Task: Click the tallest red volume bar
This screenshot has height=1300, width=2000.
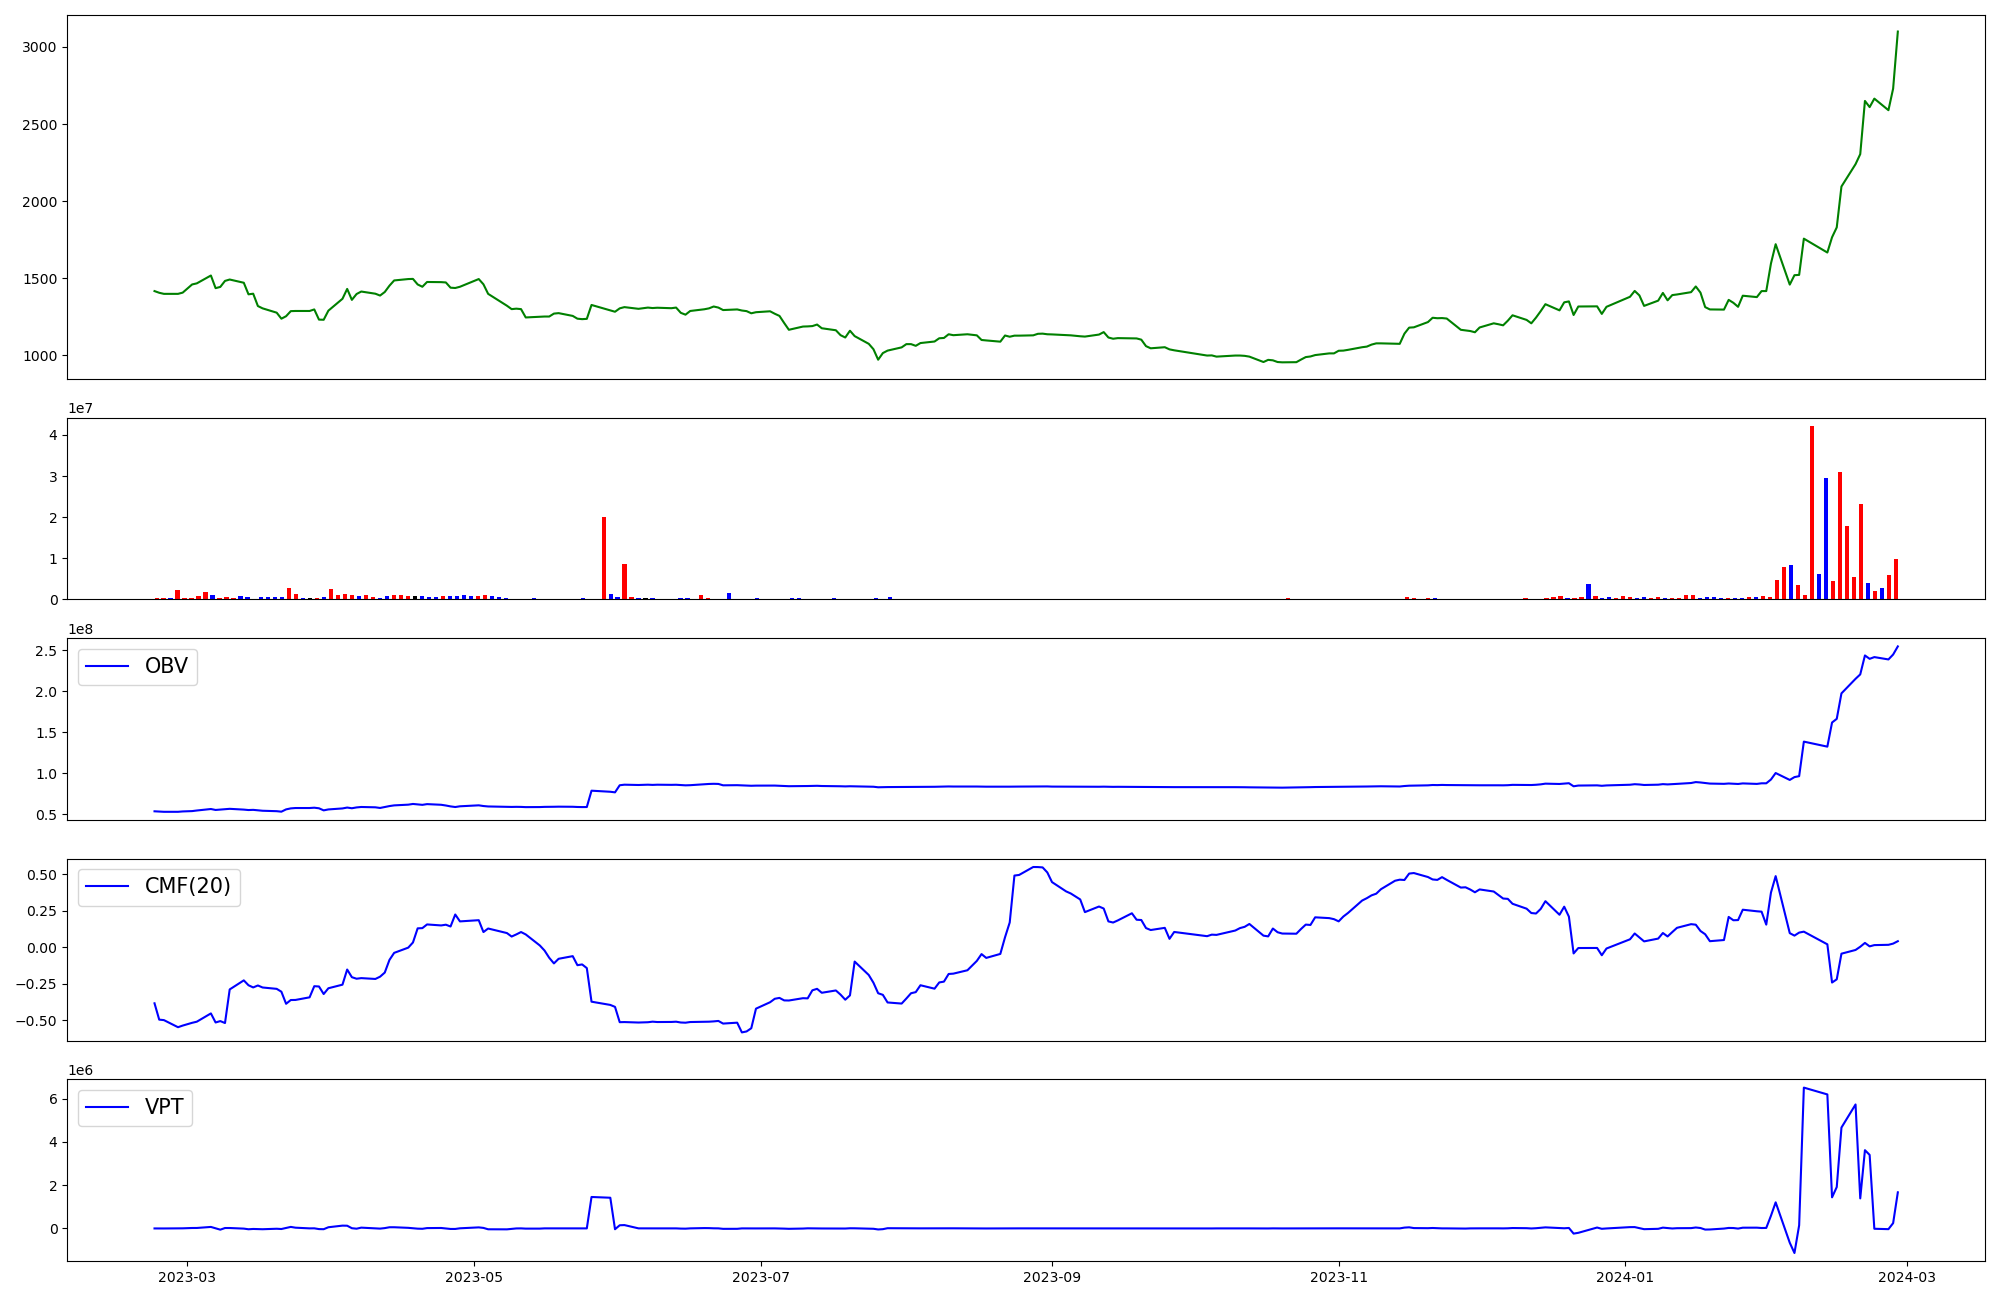Action: coord(1811,510)
